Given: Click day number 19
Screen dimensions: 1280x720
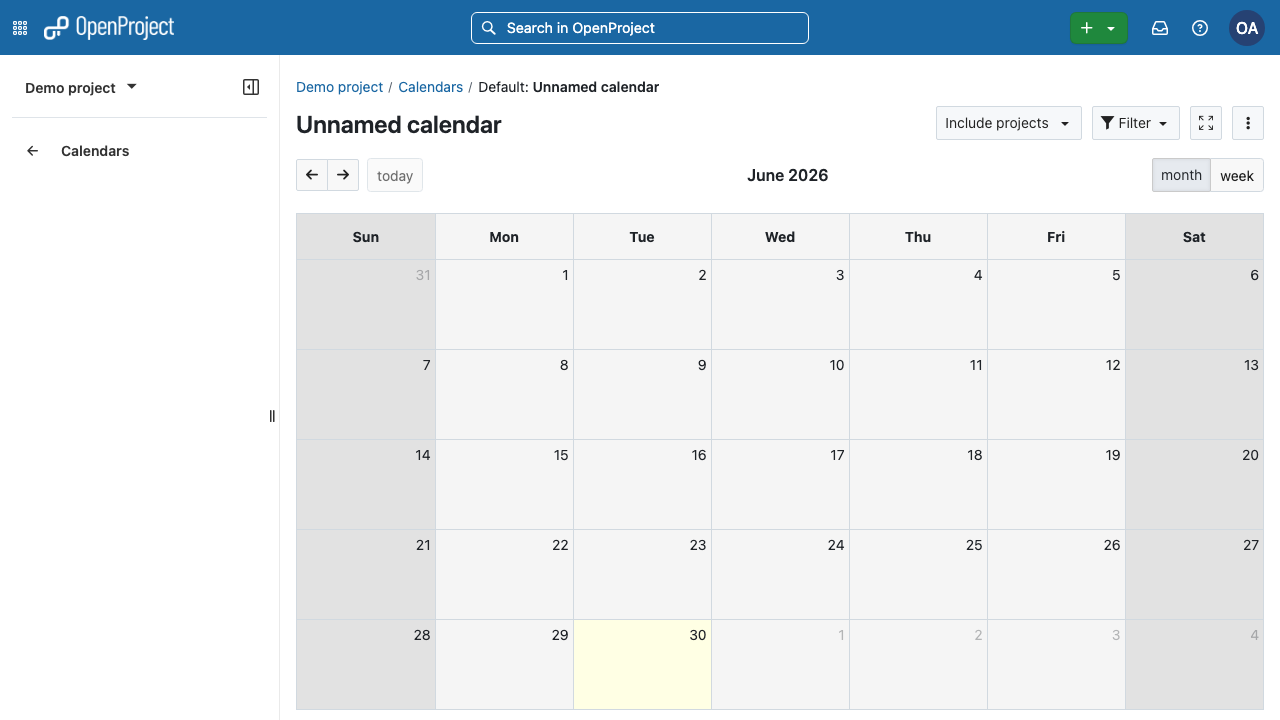Looking at the screenshot, I should pyautogui.click(x=1113, y=455).
